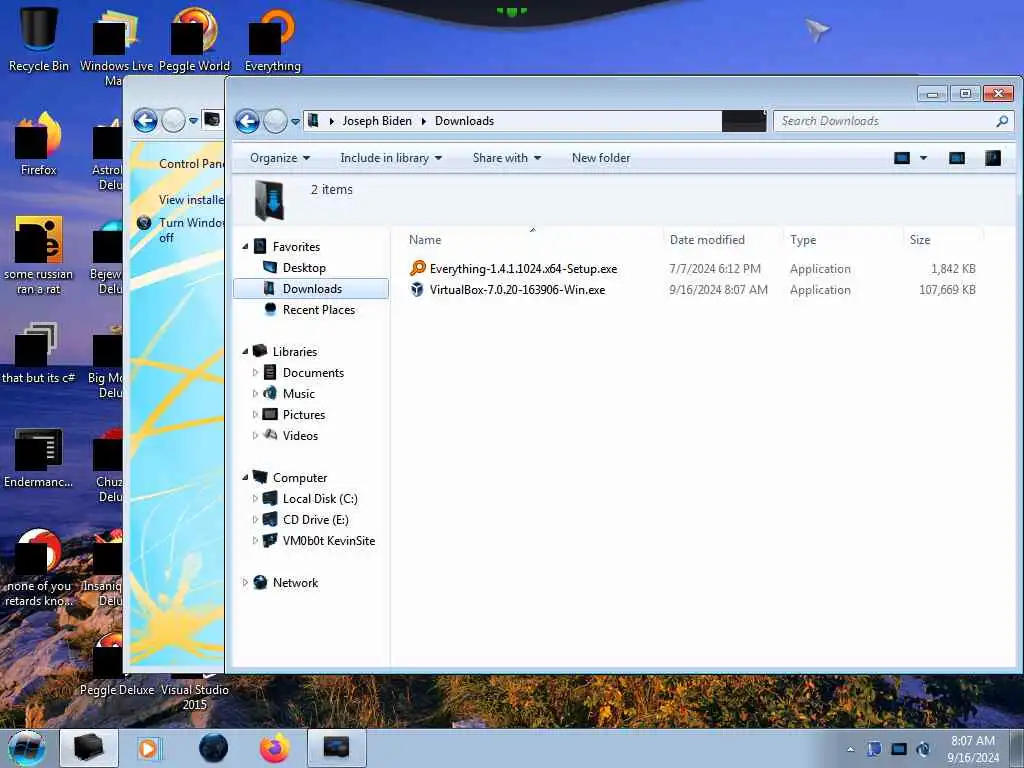Image resolution: width=1024 pixels, height=768 pixels.
Task: Open the recent pages dropdown in Downloads window
Action: coord(295,121)
